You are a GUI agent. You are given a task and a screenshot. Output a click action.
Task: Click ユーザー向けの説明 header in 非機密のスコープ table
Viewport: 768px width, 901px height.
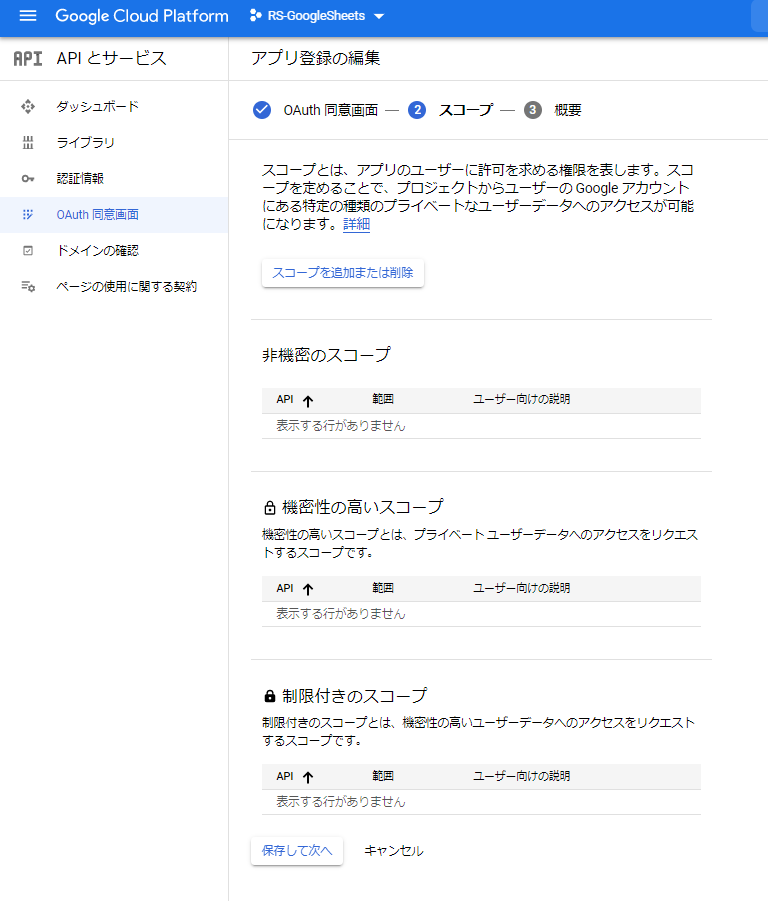tap(521, 399)
